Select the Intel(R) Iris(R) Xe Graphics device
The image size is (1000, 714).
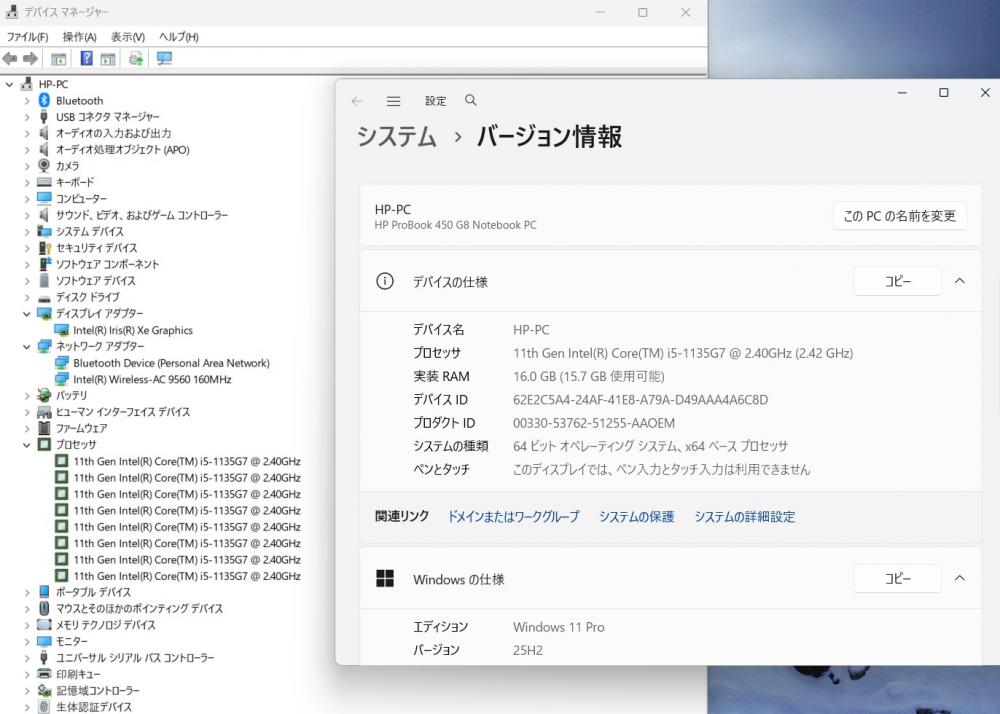pyautogui.click(x=132, y=330)
